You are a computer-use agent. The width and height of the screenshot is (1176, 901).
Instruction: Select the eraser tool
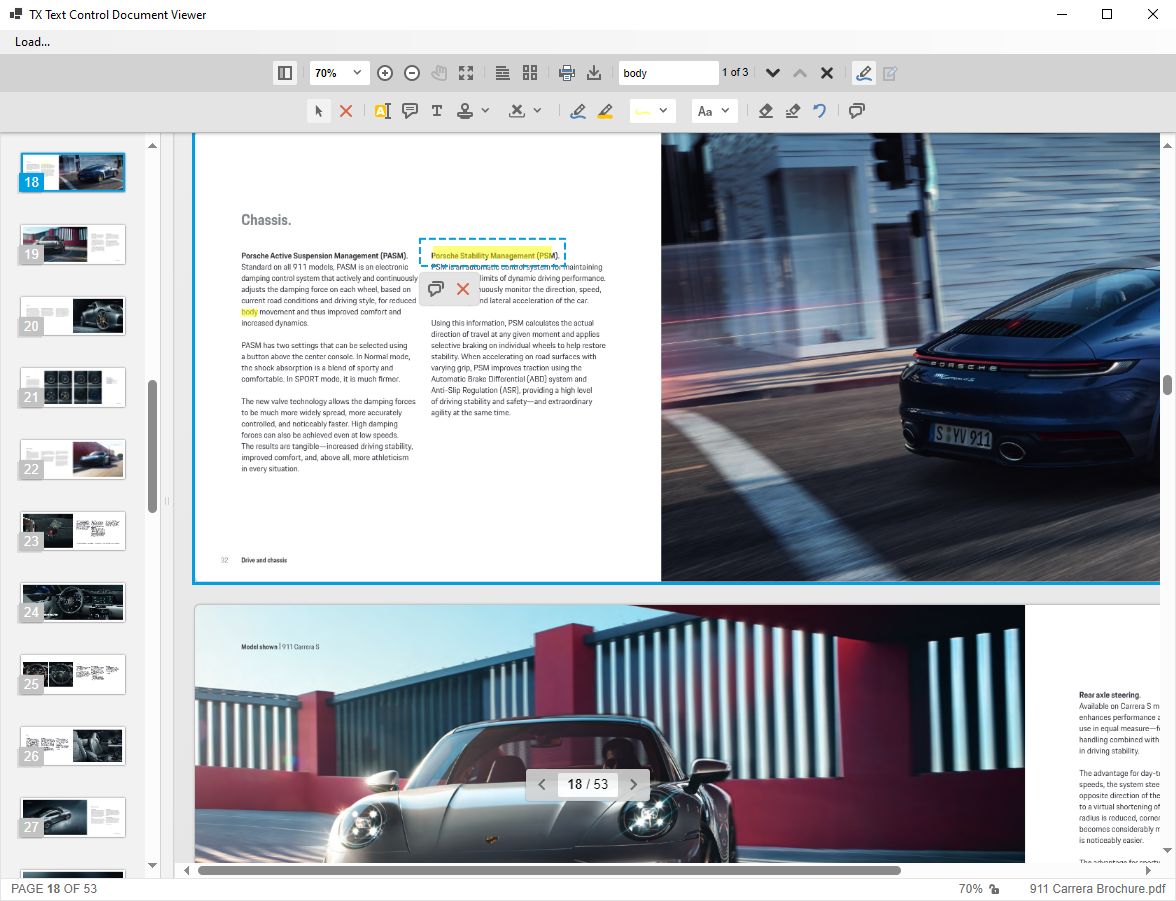pos(766,111)
